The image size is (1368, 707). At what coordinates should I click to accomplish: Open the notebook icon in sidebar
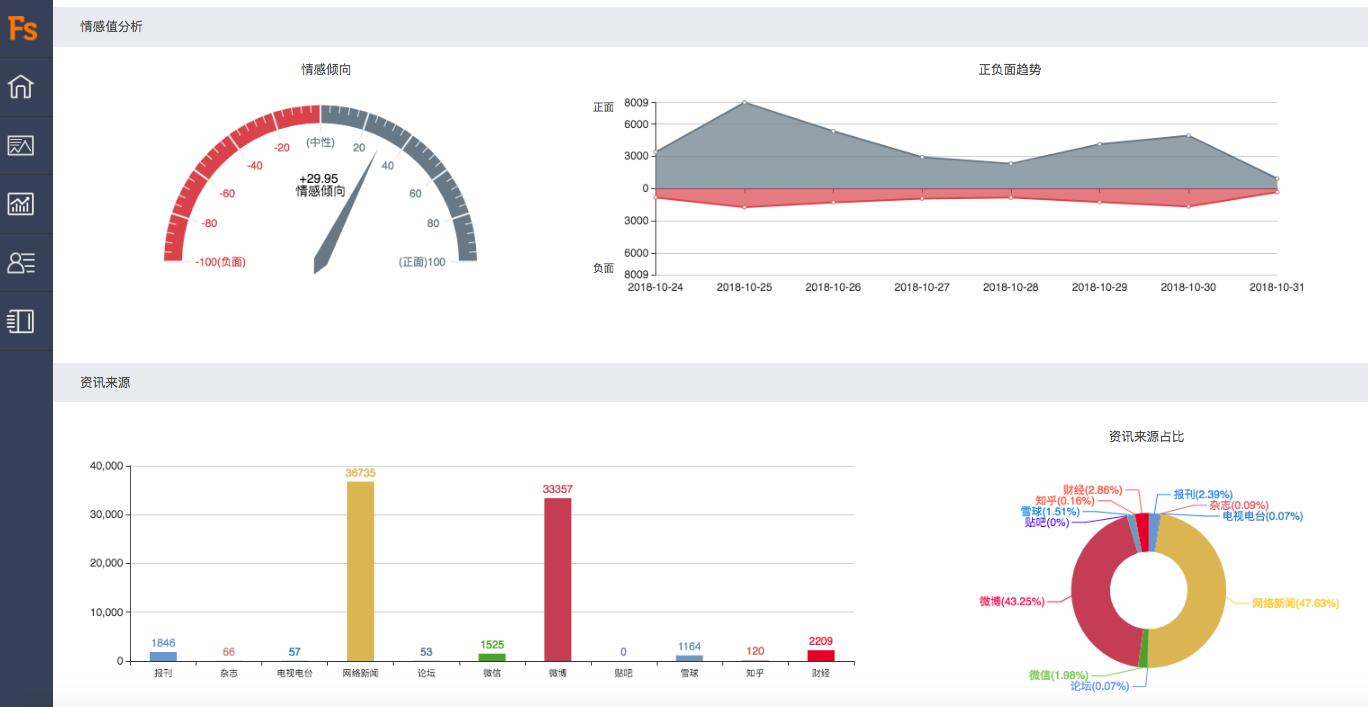(x=21, y=321)
